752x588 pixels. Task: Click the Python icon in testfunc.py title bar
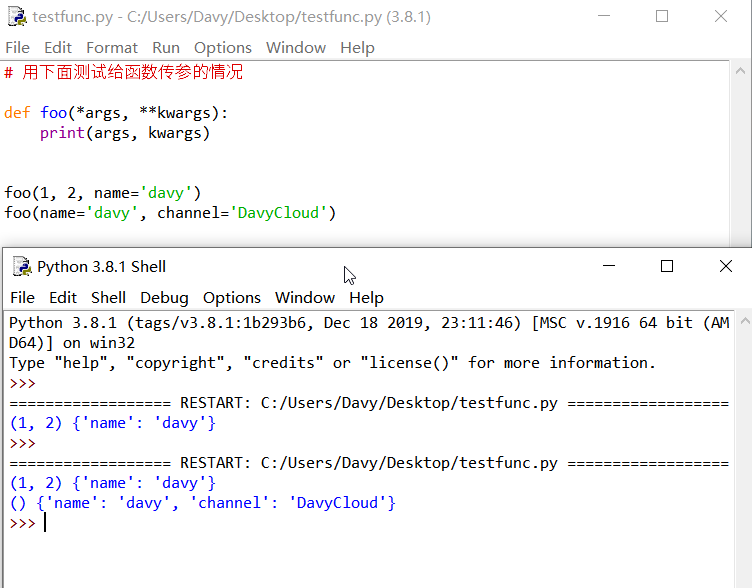[x=17, y=16]
